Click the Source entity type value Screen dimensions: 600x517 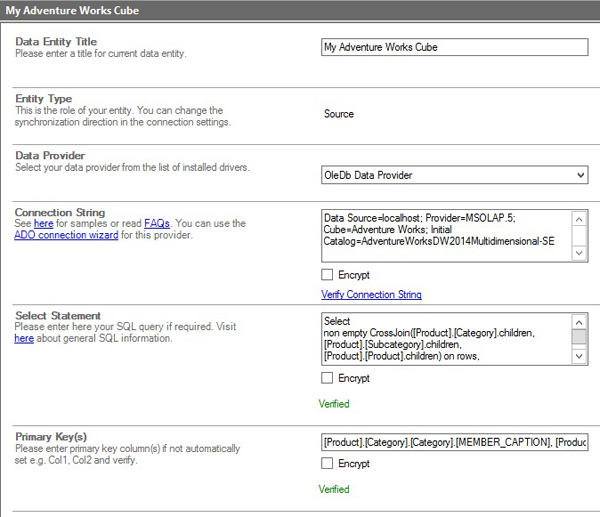tap(339, 114)
